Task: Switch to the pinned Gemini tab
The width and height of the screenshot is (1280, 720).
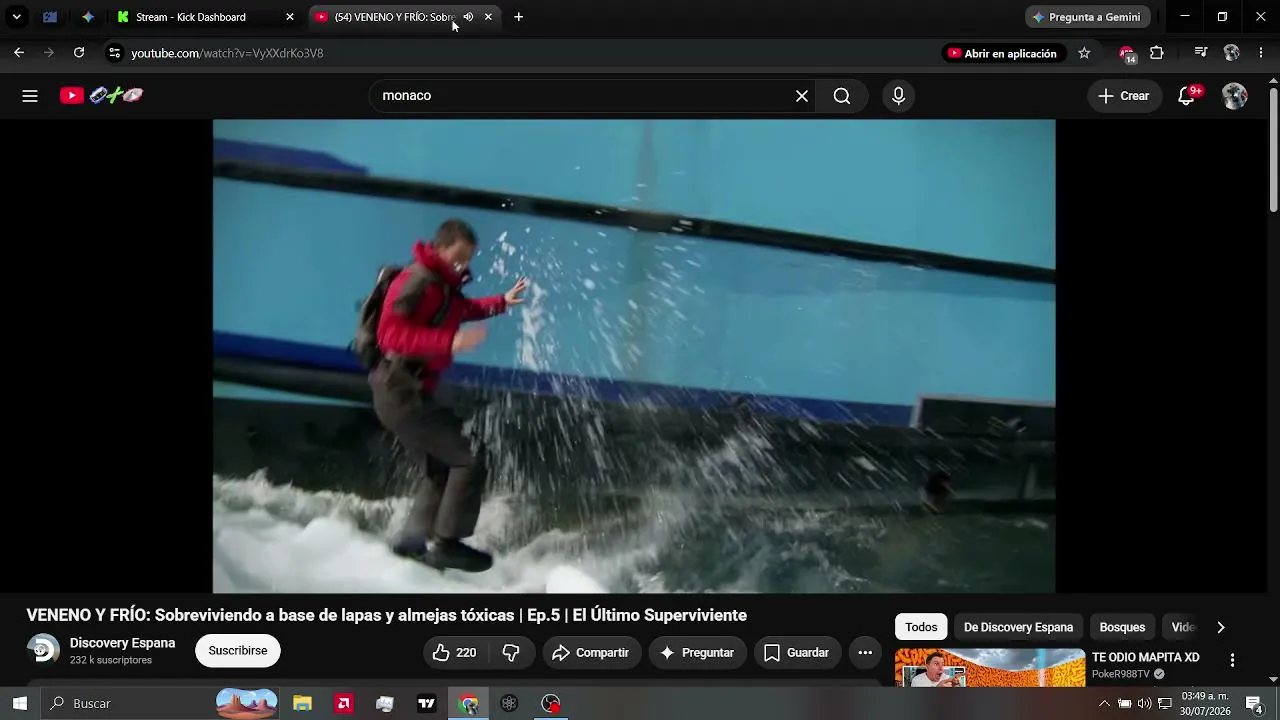Action: [88, 17]
